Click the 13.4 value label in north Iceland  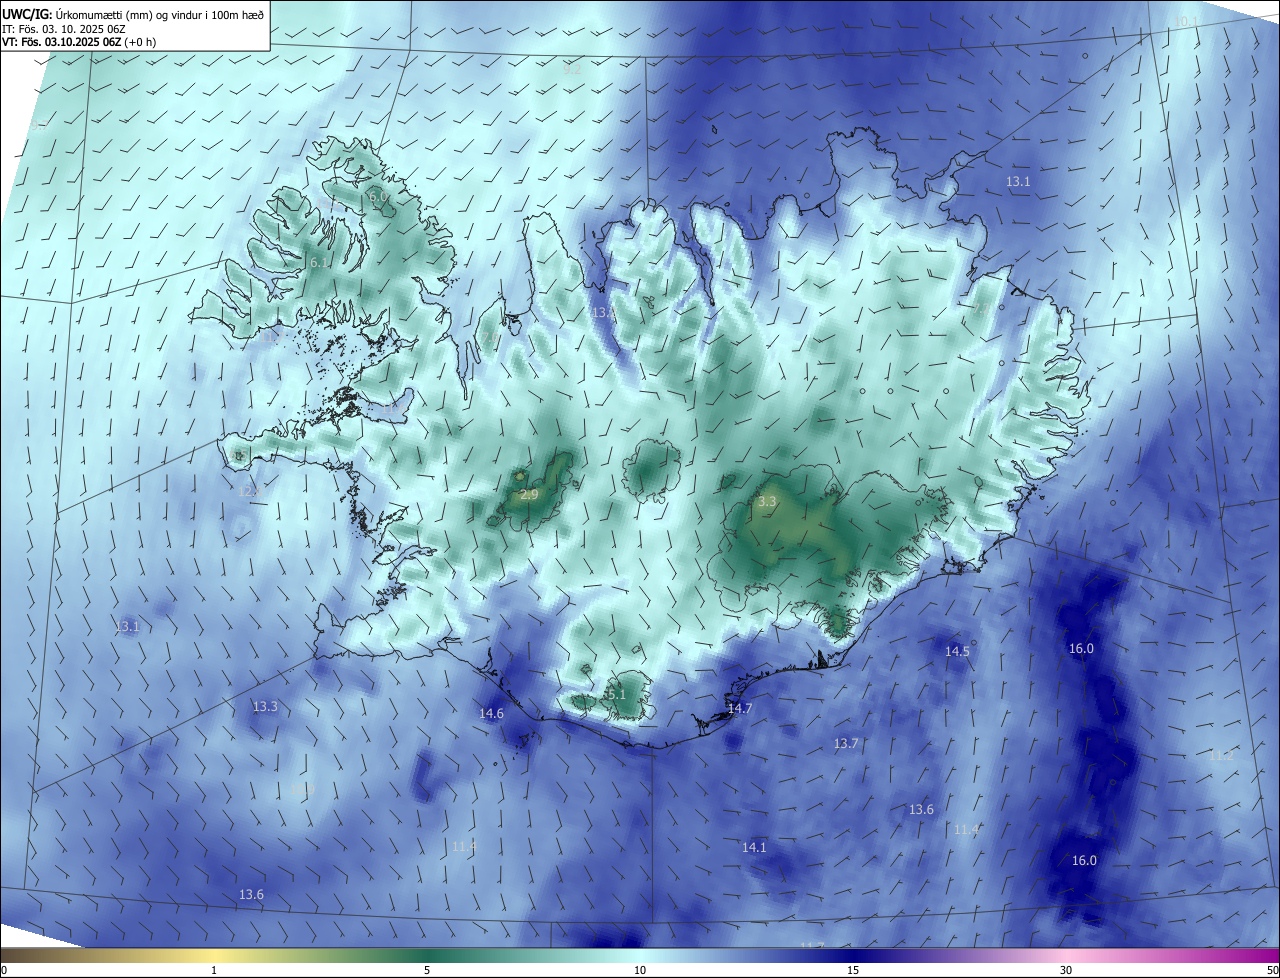coord(604,313)
